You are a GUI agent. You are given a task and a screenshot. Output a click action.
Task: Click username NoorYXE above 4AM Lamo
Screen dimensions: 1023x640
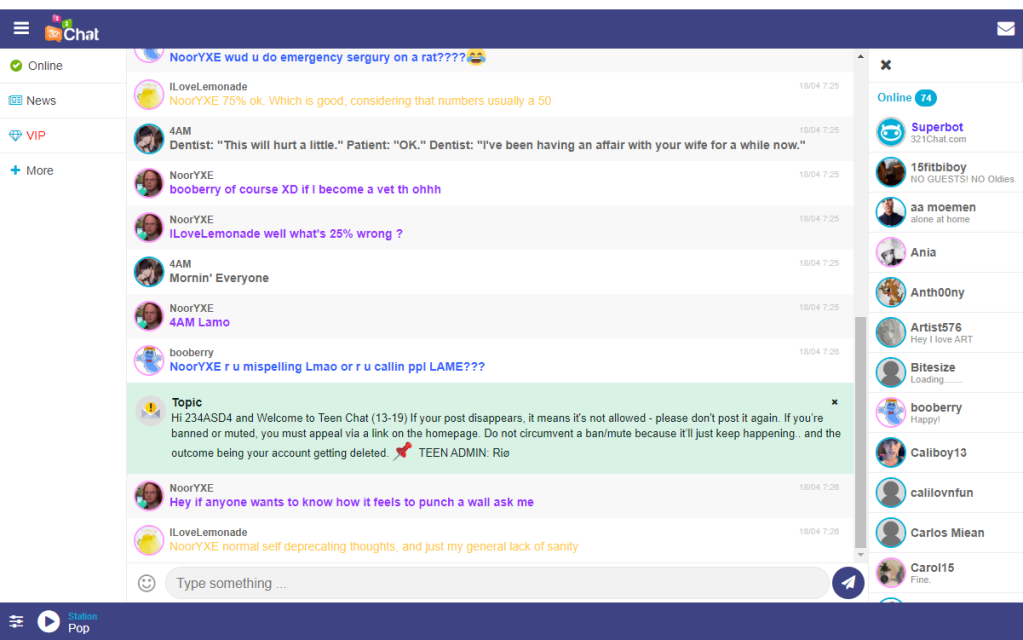tap(191, 309)
